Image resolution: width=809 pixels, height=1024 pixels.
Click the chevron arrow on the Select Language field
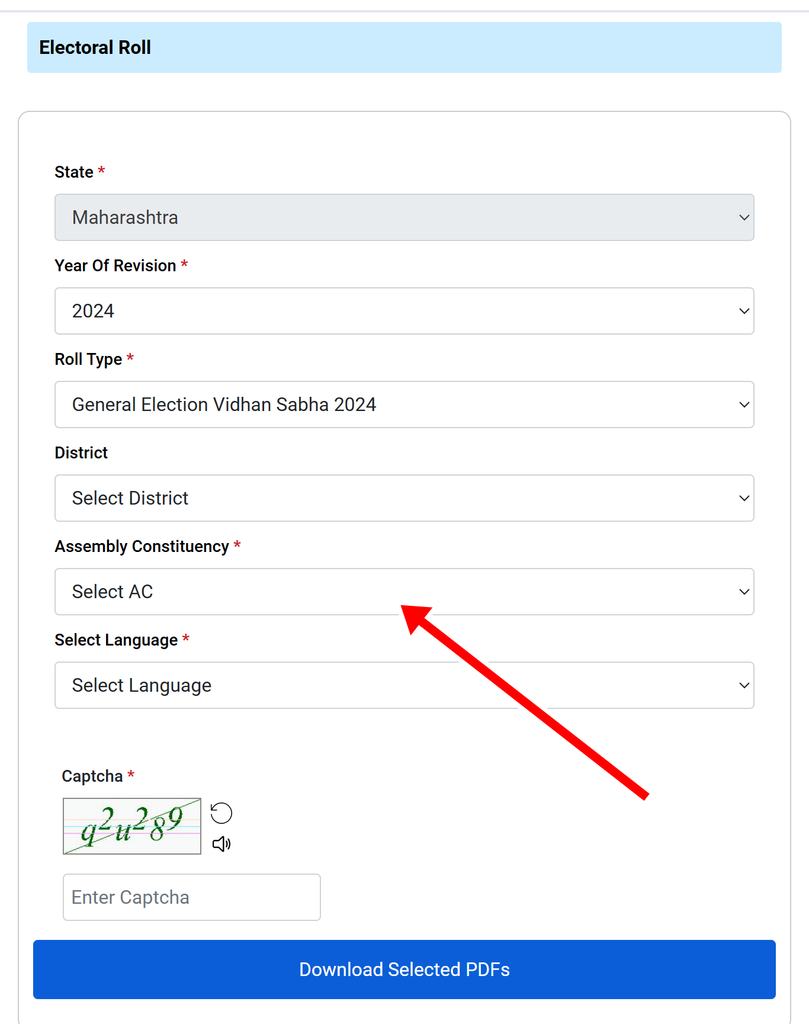coord(744,685)
